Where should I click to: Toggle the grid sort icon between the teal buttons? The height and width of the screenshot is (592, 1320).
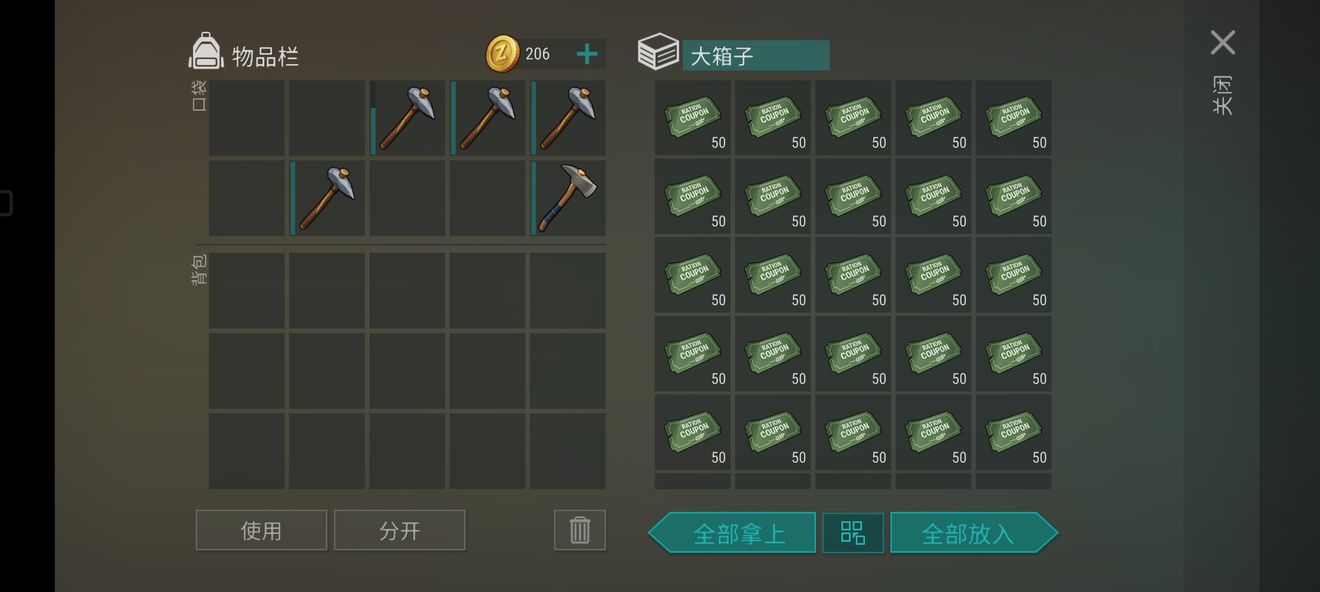[x=853, y=532]
